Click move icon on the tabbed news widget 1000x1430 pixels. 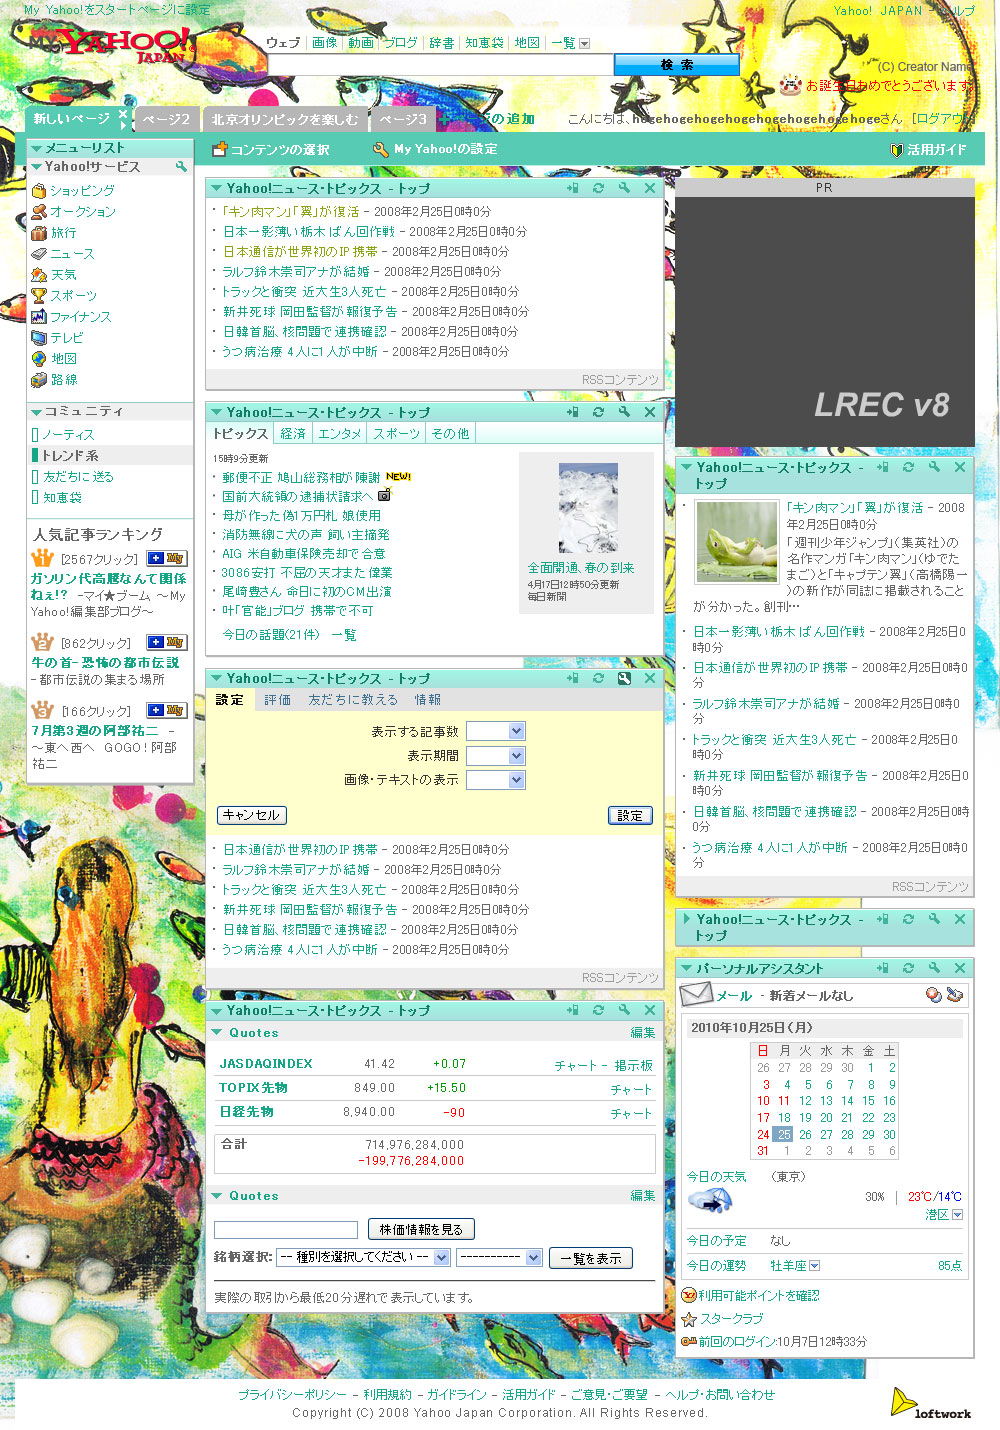point(572,412)
